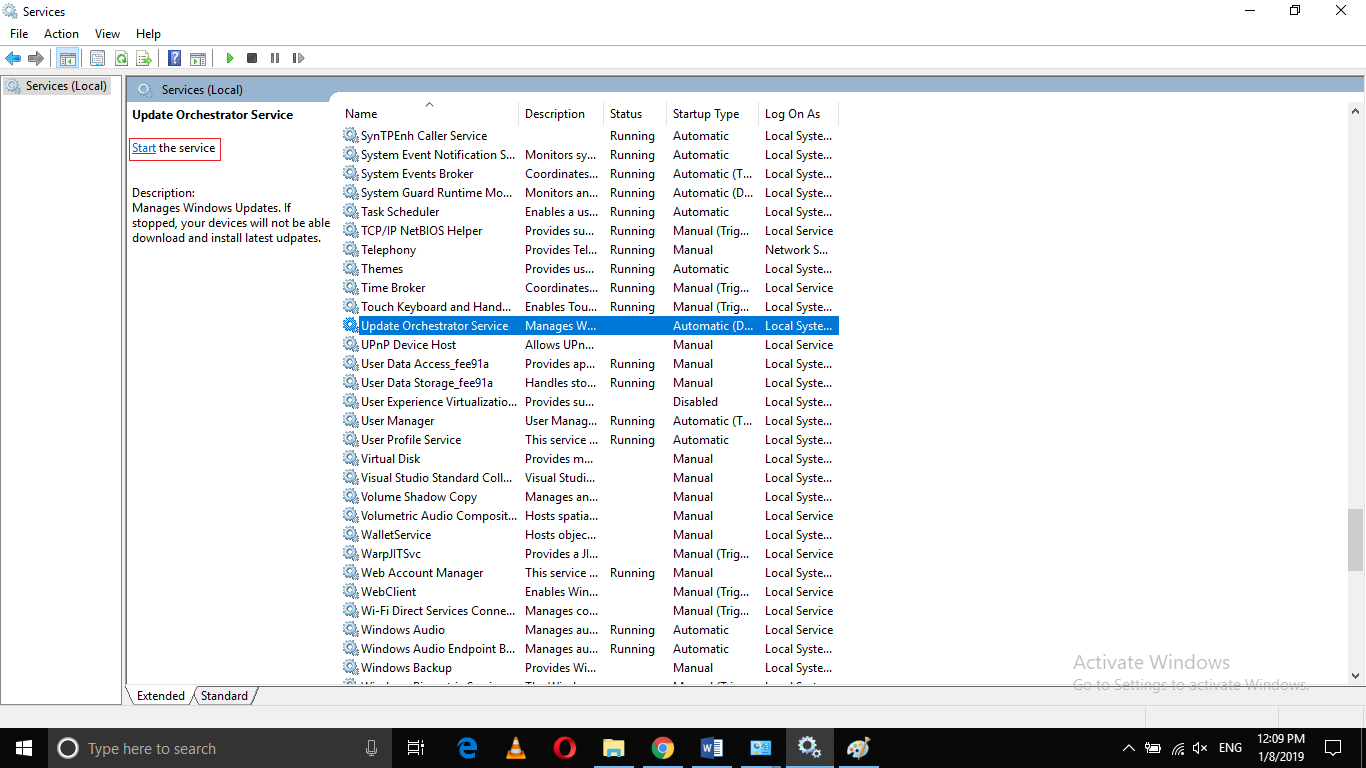Switch to the Standard tab
Screen dimensions: 1366x768
point(223,695)
